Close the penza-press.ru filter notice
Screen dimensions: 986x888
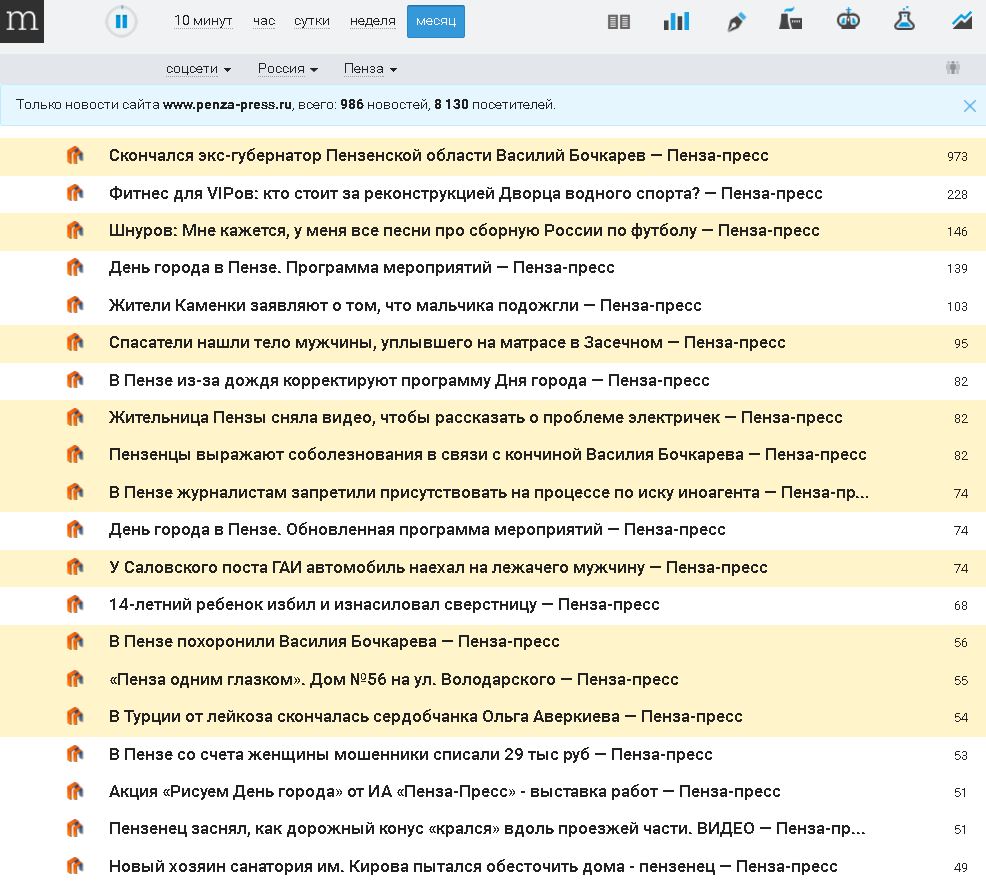pyautogui.click(x=969, y=105)
